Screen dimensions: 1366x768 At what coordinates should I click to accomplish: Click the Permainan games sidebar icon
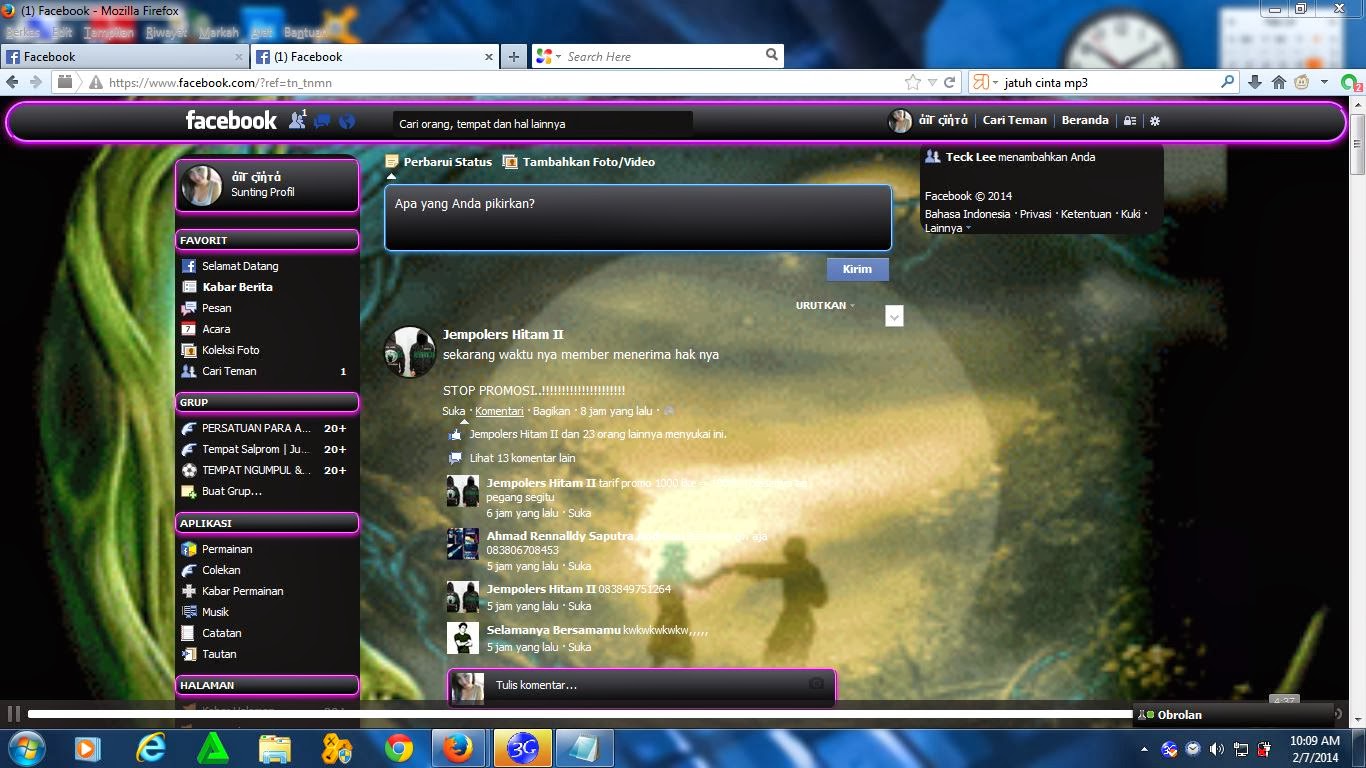(x=189, y=549)
